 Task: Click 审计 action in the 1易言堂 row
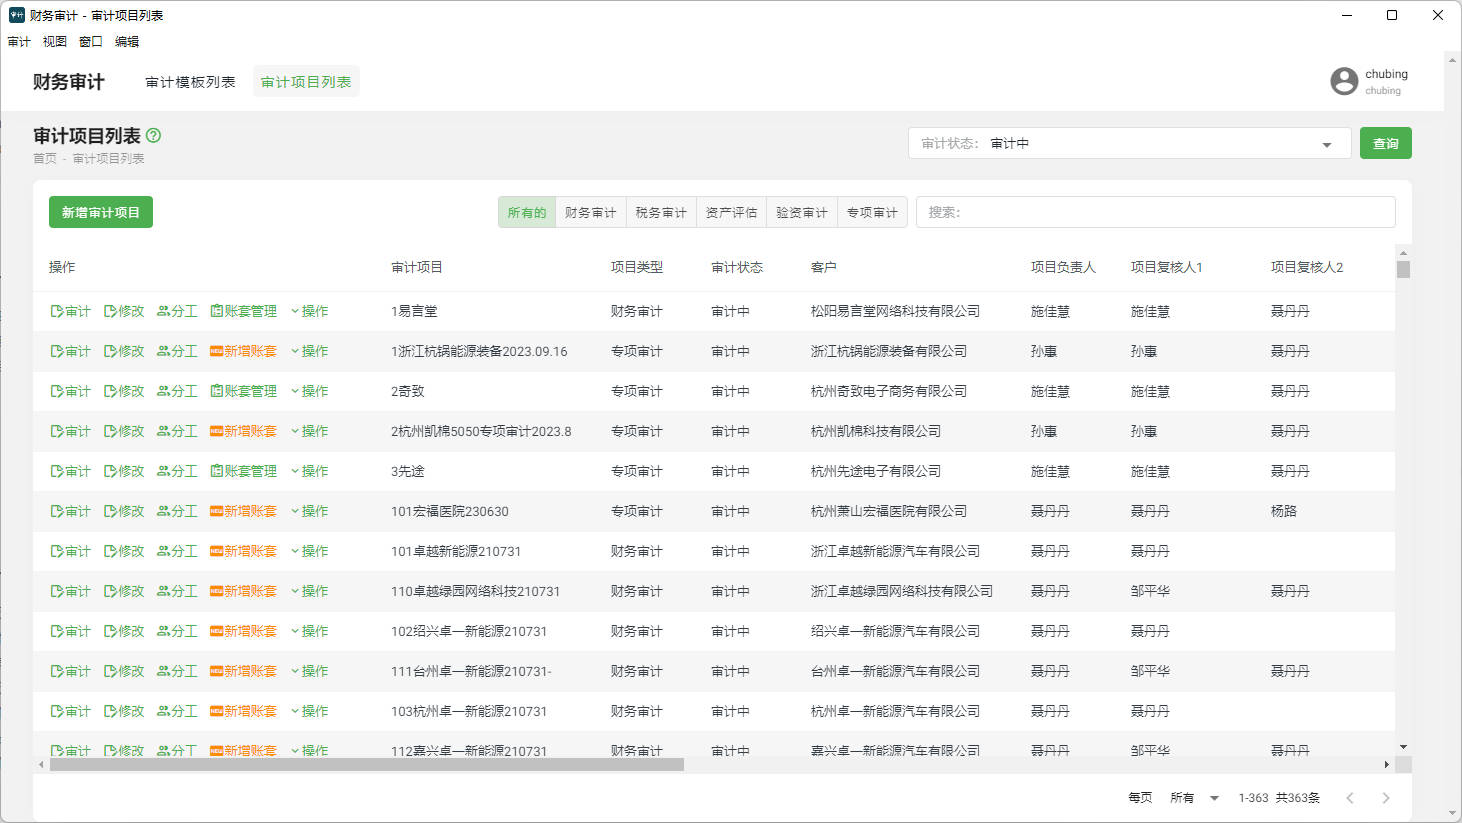coord(71,311)
